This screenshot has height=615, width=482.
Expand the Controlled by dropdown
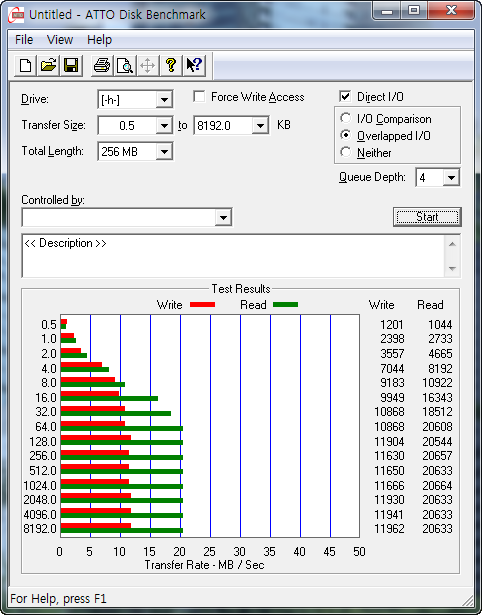(x=223, y=217)
